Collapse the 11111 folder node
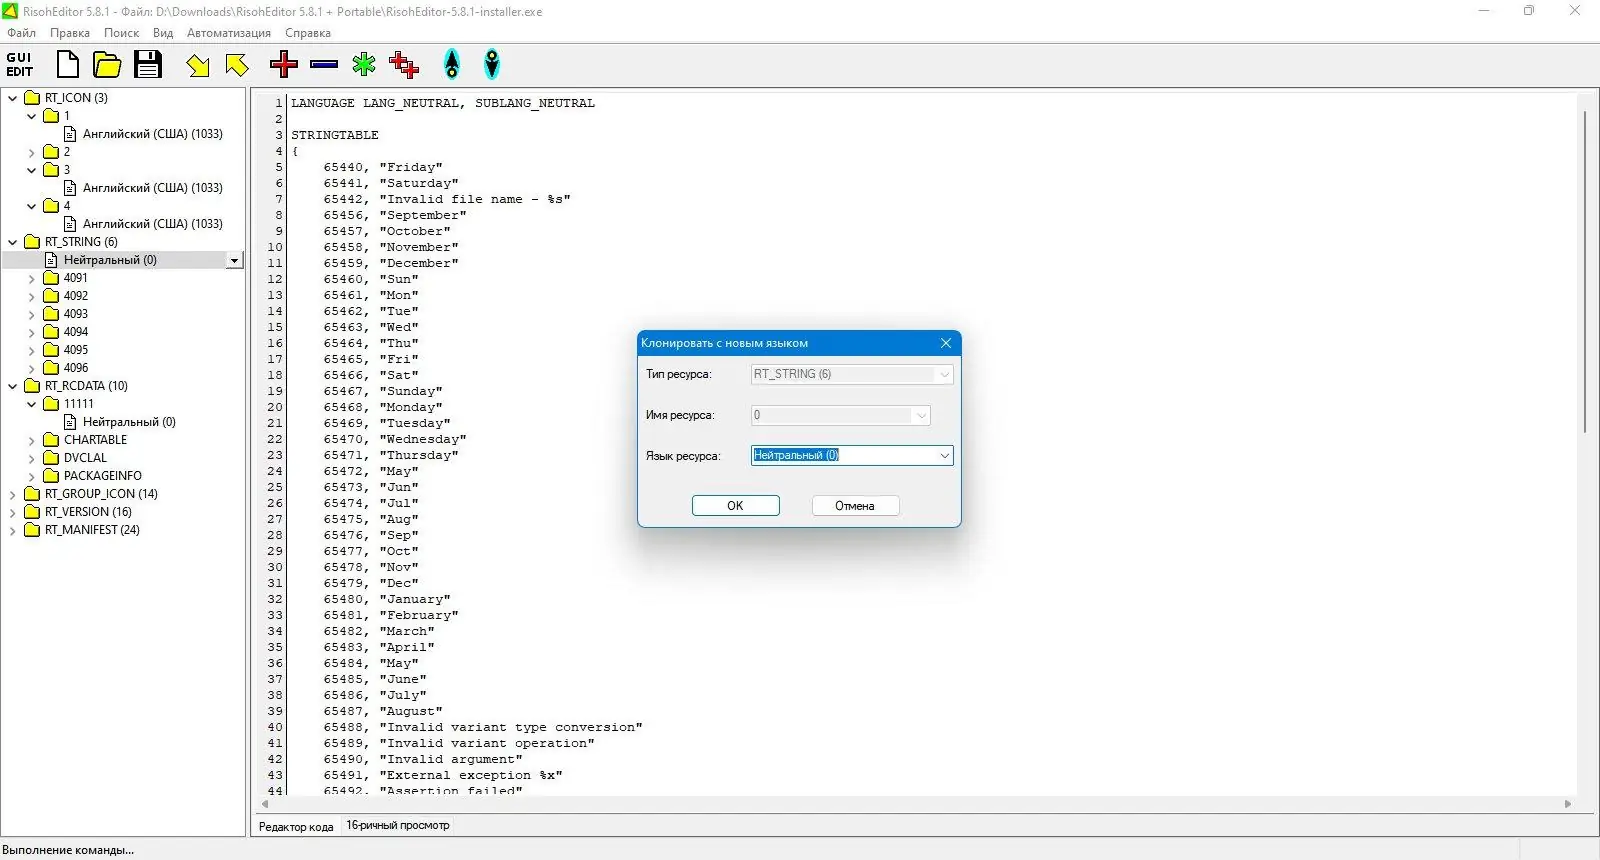The height and width of the screenshot is (860, 1600). click(32, 404)
